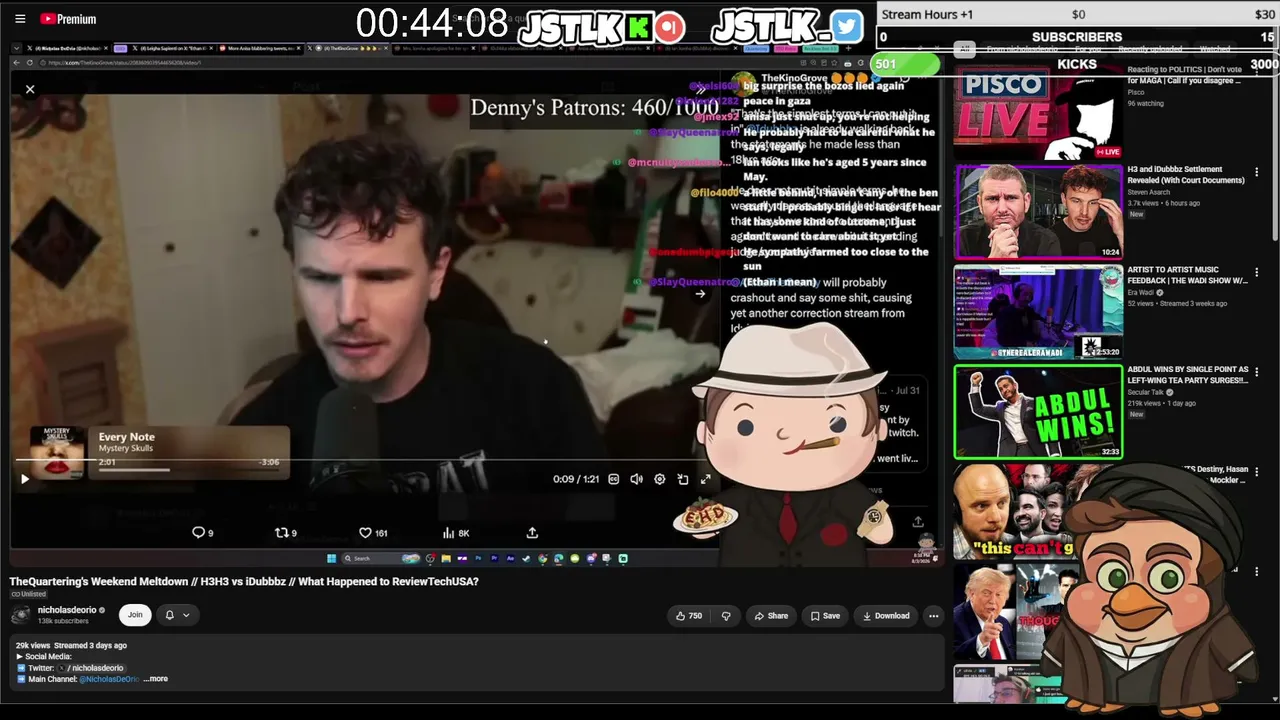Open the H3 and iDubbbz Settlement thumbnail
Viewport: 1280px width, 720px height.
point(1038,212)
